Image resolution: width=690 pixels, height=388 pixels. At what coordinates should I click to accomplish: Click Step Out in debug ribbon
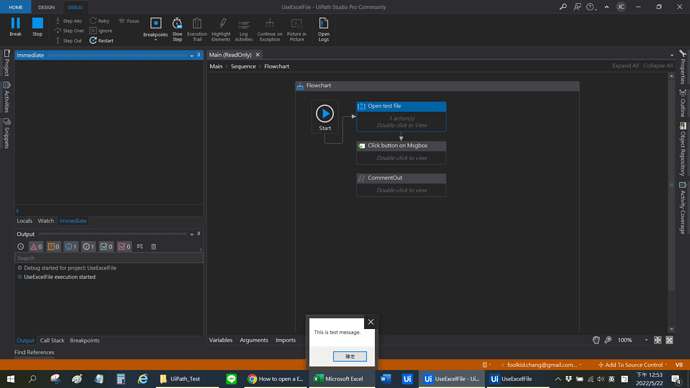click(69, 41)
